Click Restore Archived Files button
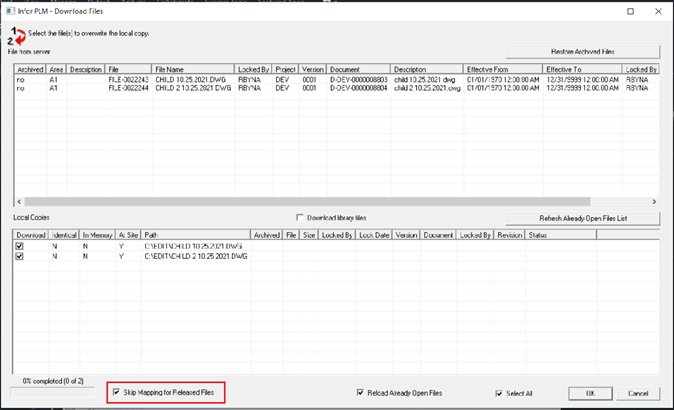The width and height of the screenshot is (674, 410). click(x=584, y=51)
